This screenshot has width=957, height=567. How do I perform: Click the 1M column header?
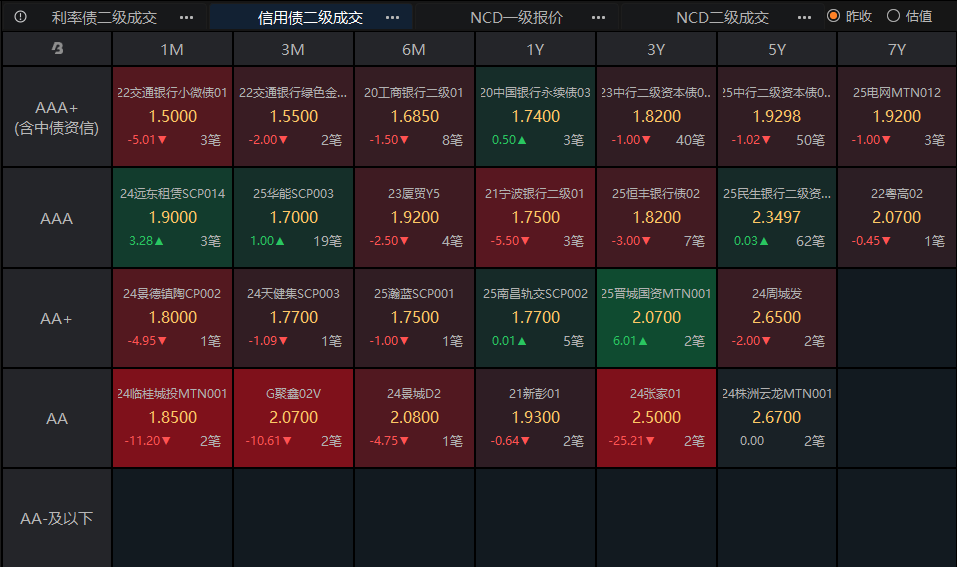click(172, 49)
